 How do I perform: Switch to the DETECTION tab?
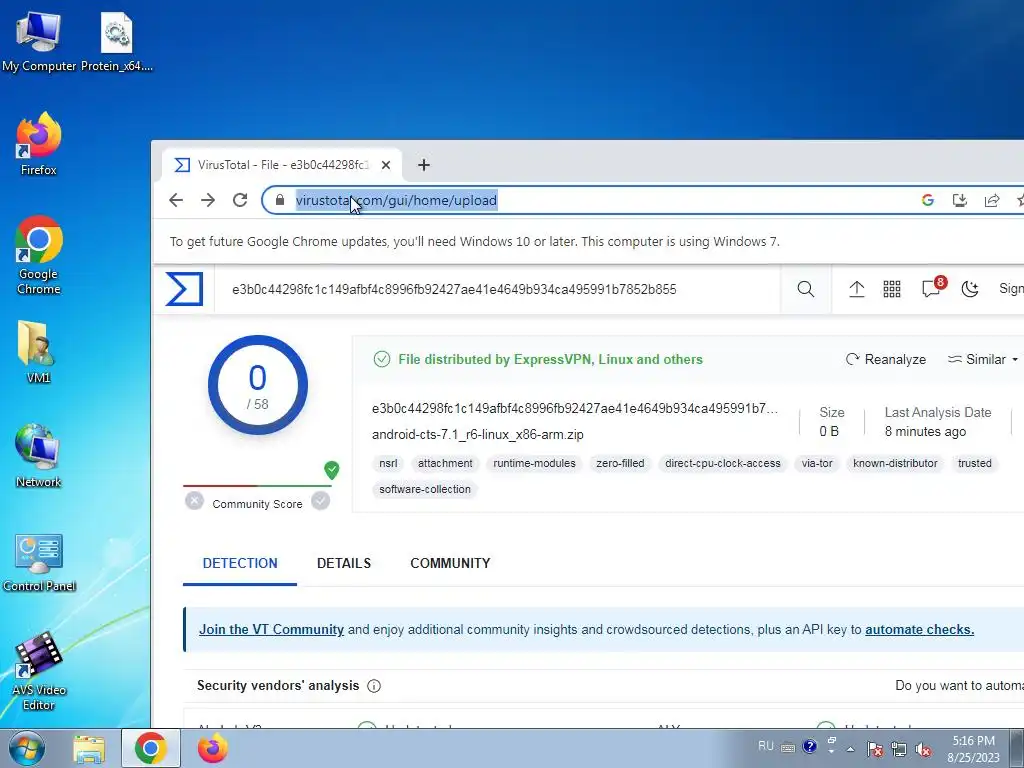pyautogui.click(x=240, y=563)
